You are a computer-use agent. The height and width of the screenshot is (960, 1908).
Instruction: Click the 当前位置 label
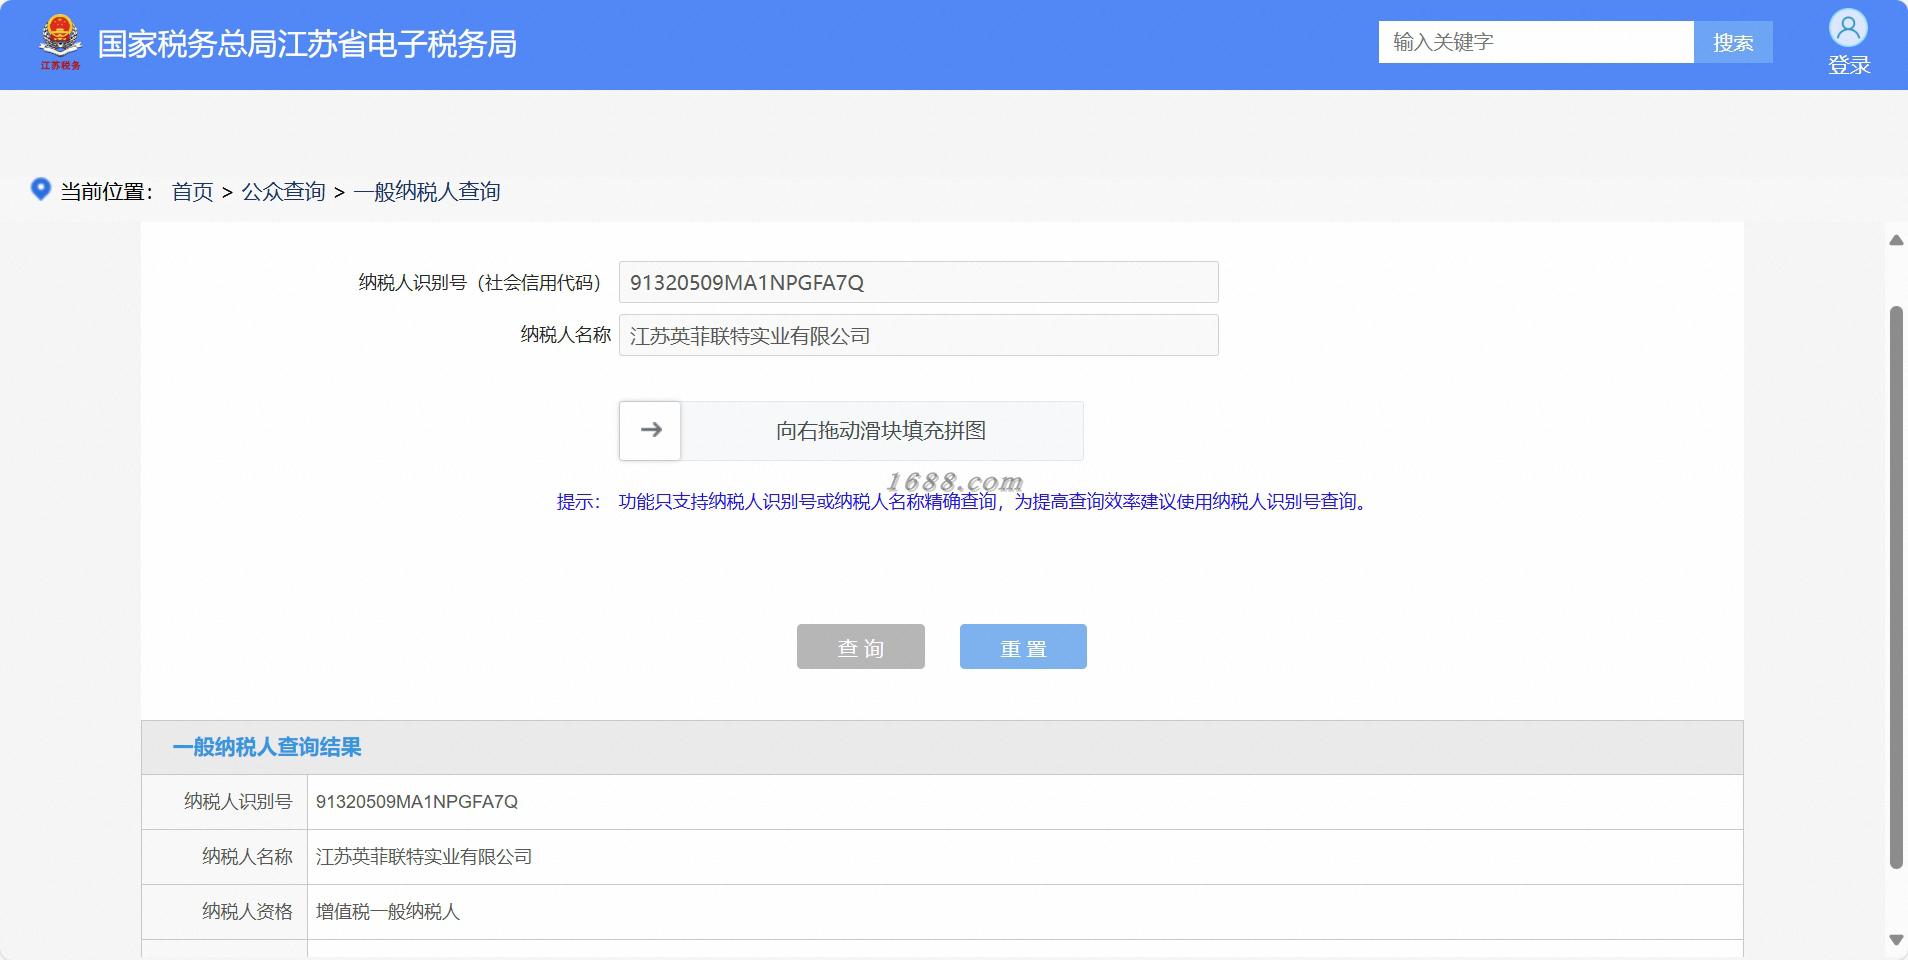(106, 191)
